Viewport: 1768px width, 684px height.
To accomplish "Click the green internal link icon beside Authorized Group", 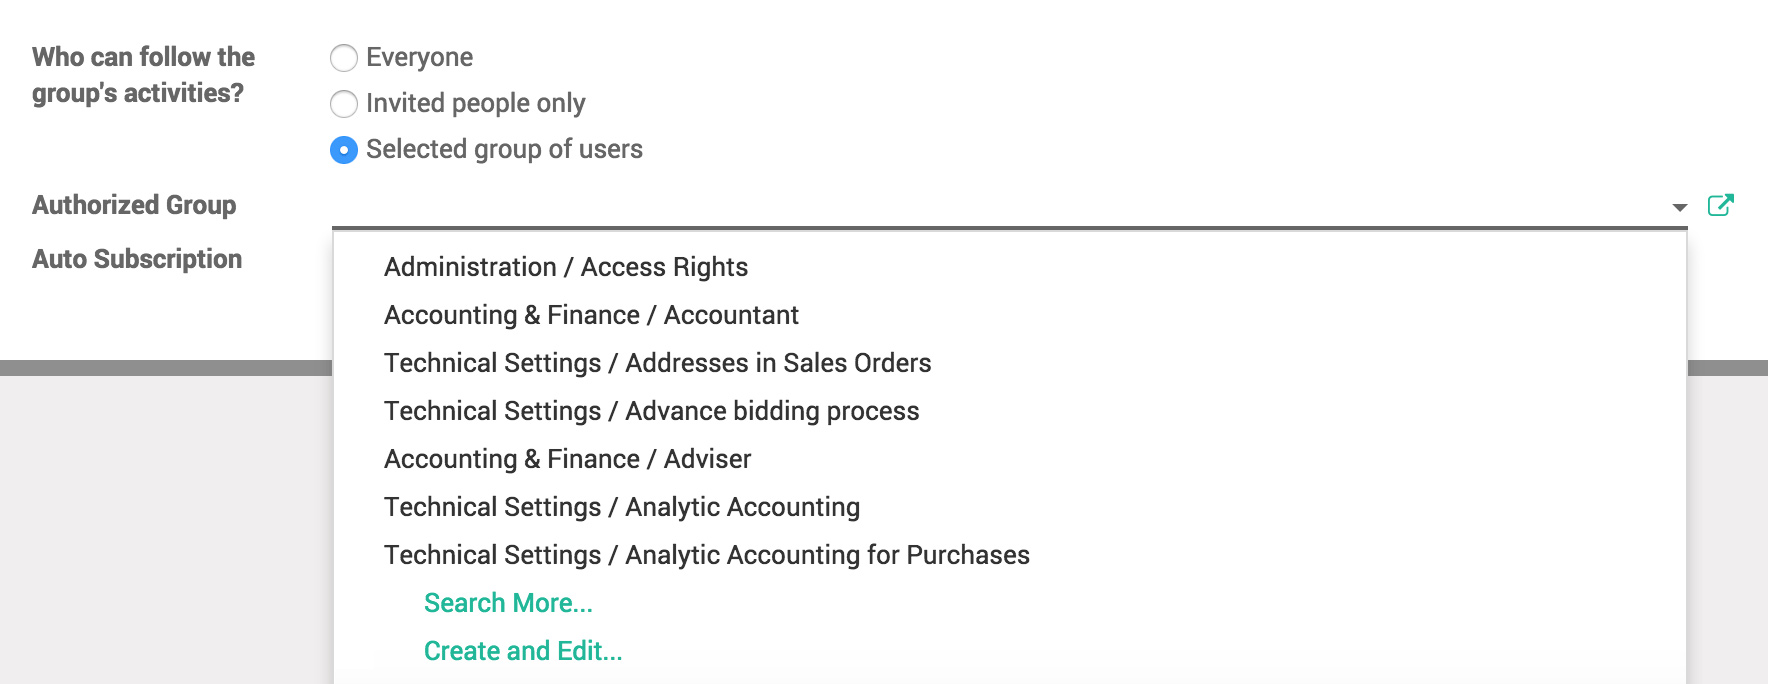I will [x=1722, y=204].
